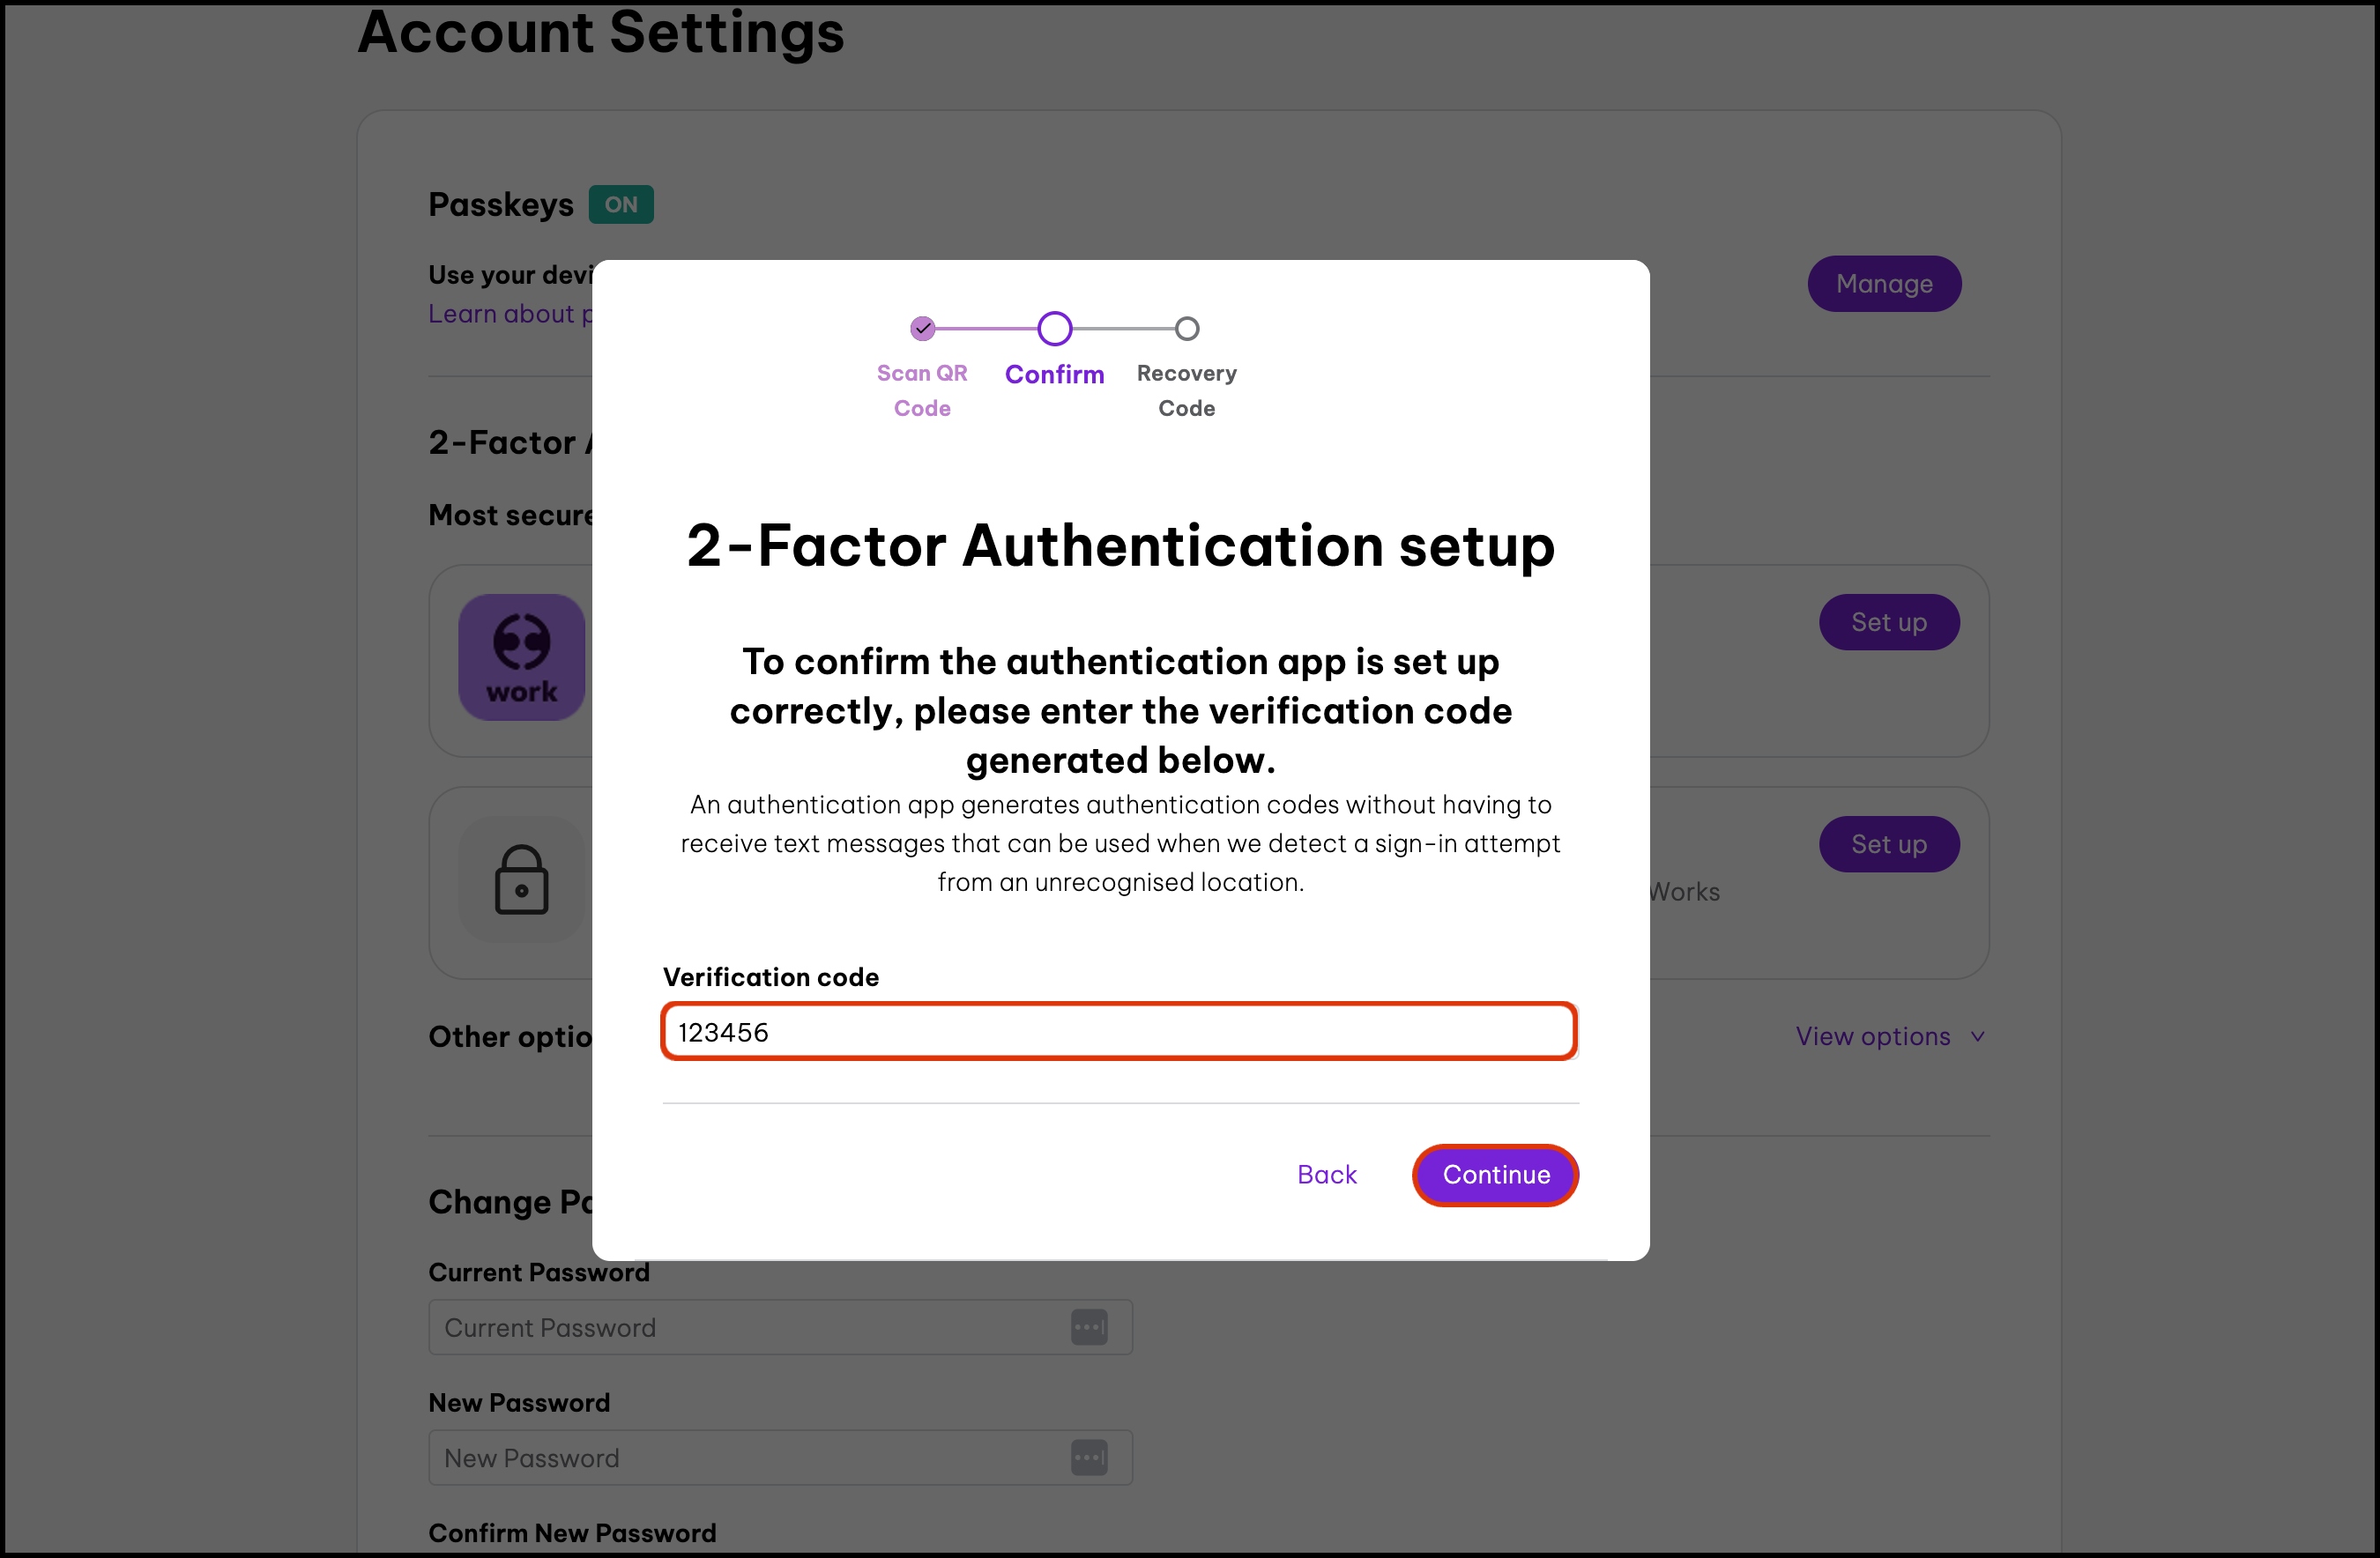This screenshot has width=2380, height=1558.
Task: Click the Passkeys ON status badge
Action: click(x=620, y=205)
